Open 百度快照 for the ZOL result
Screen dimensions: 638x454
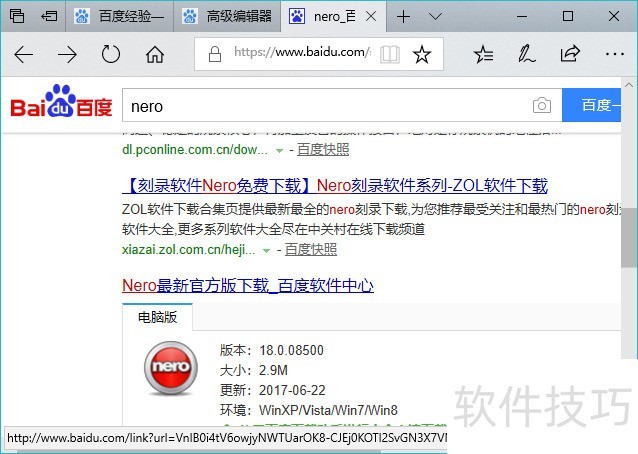(311, 249)
